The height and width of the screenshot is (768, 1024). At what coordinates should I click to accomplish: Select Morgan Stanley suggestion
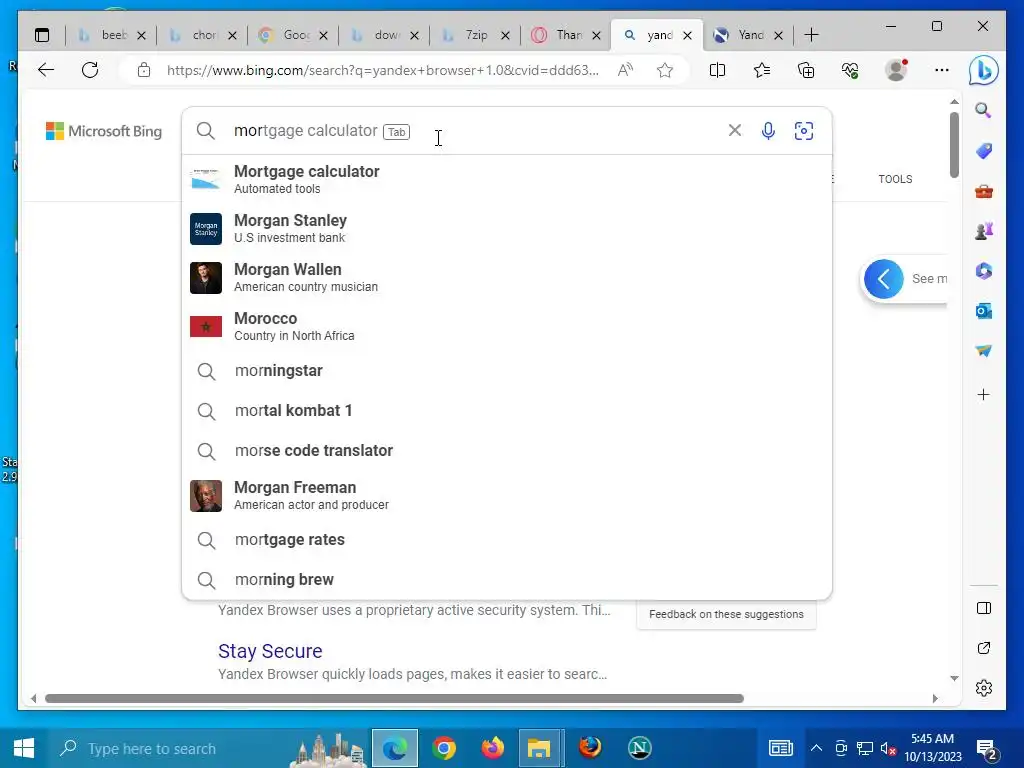pyautogui.click(x=507, y=228)
